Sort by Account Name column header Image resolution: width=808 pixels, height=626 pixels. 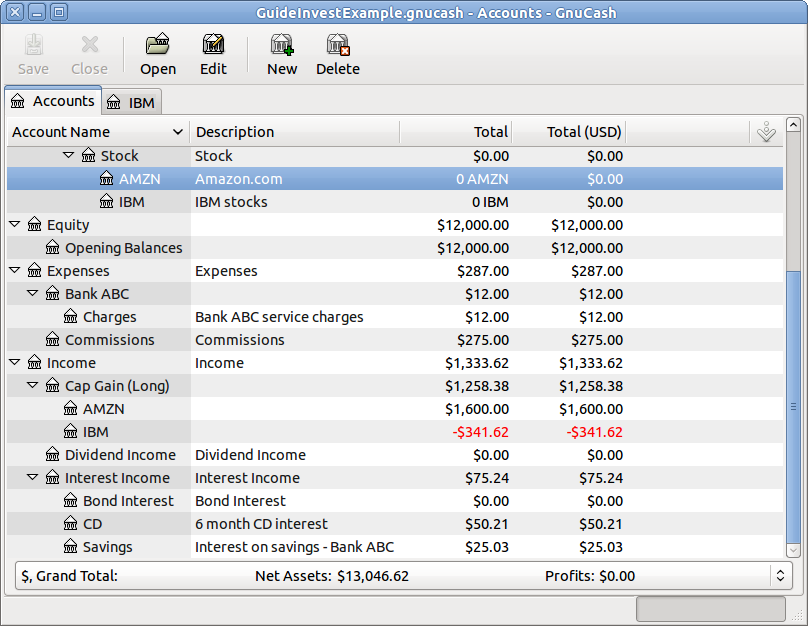click(98, 132)
